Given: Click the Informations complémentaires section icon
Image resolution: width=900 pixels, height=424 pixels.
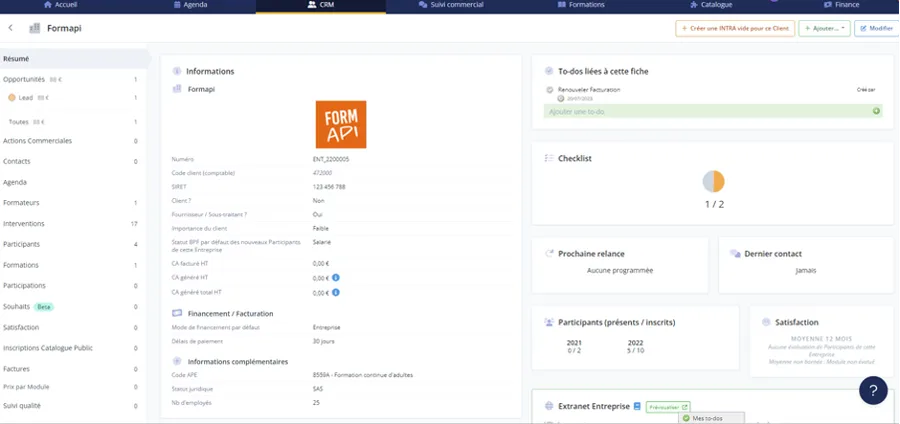Looking at the screenshot, I should 177,361.
